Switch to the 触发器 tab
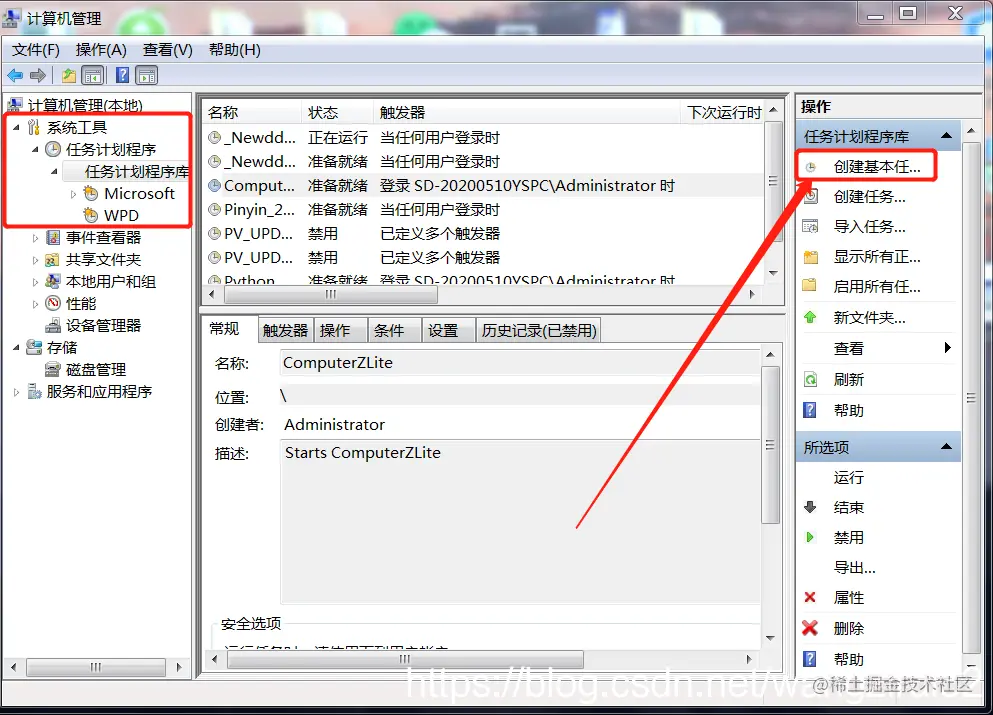This screenshot has height=715, width=993. coord(283,329)
